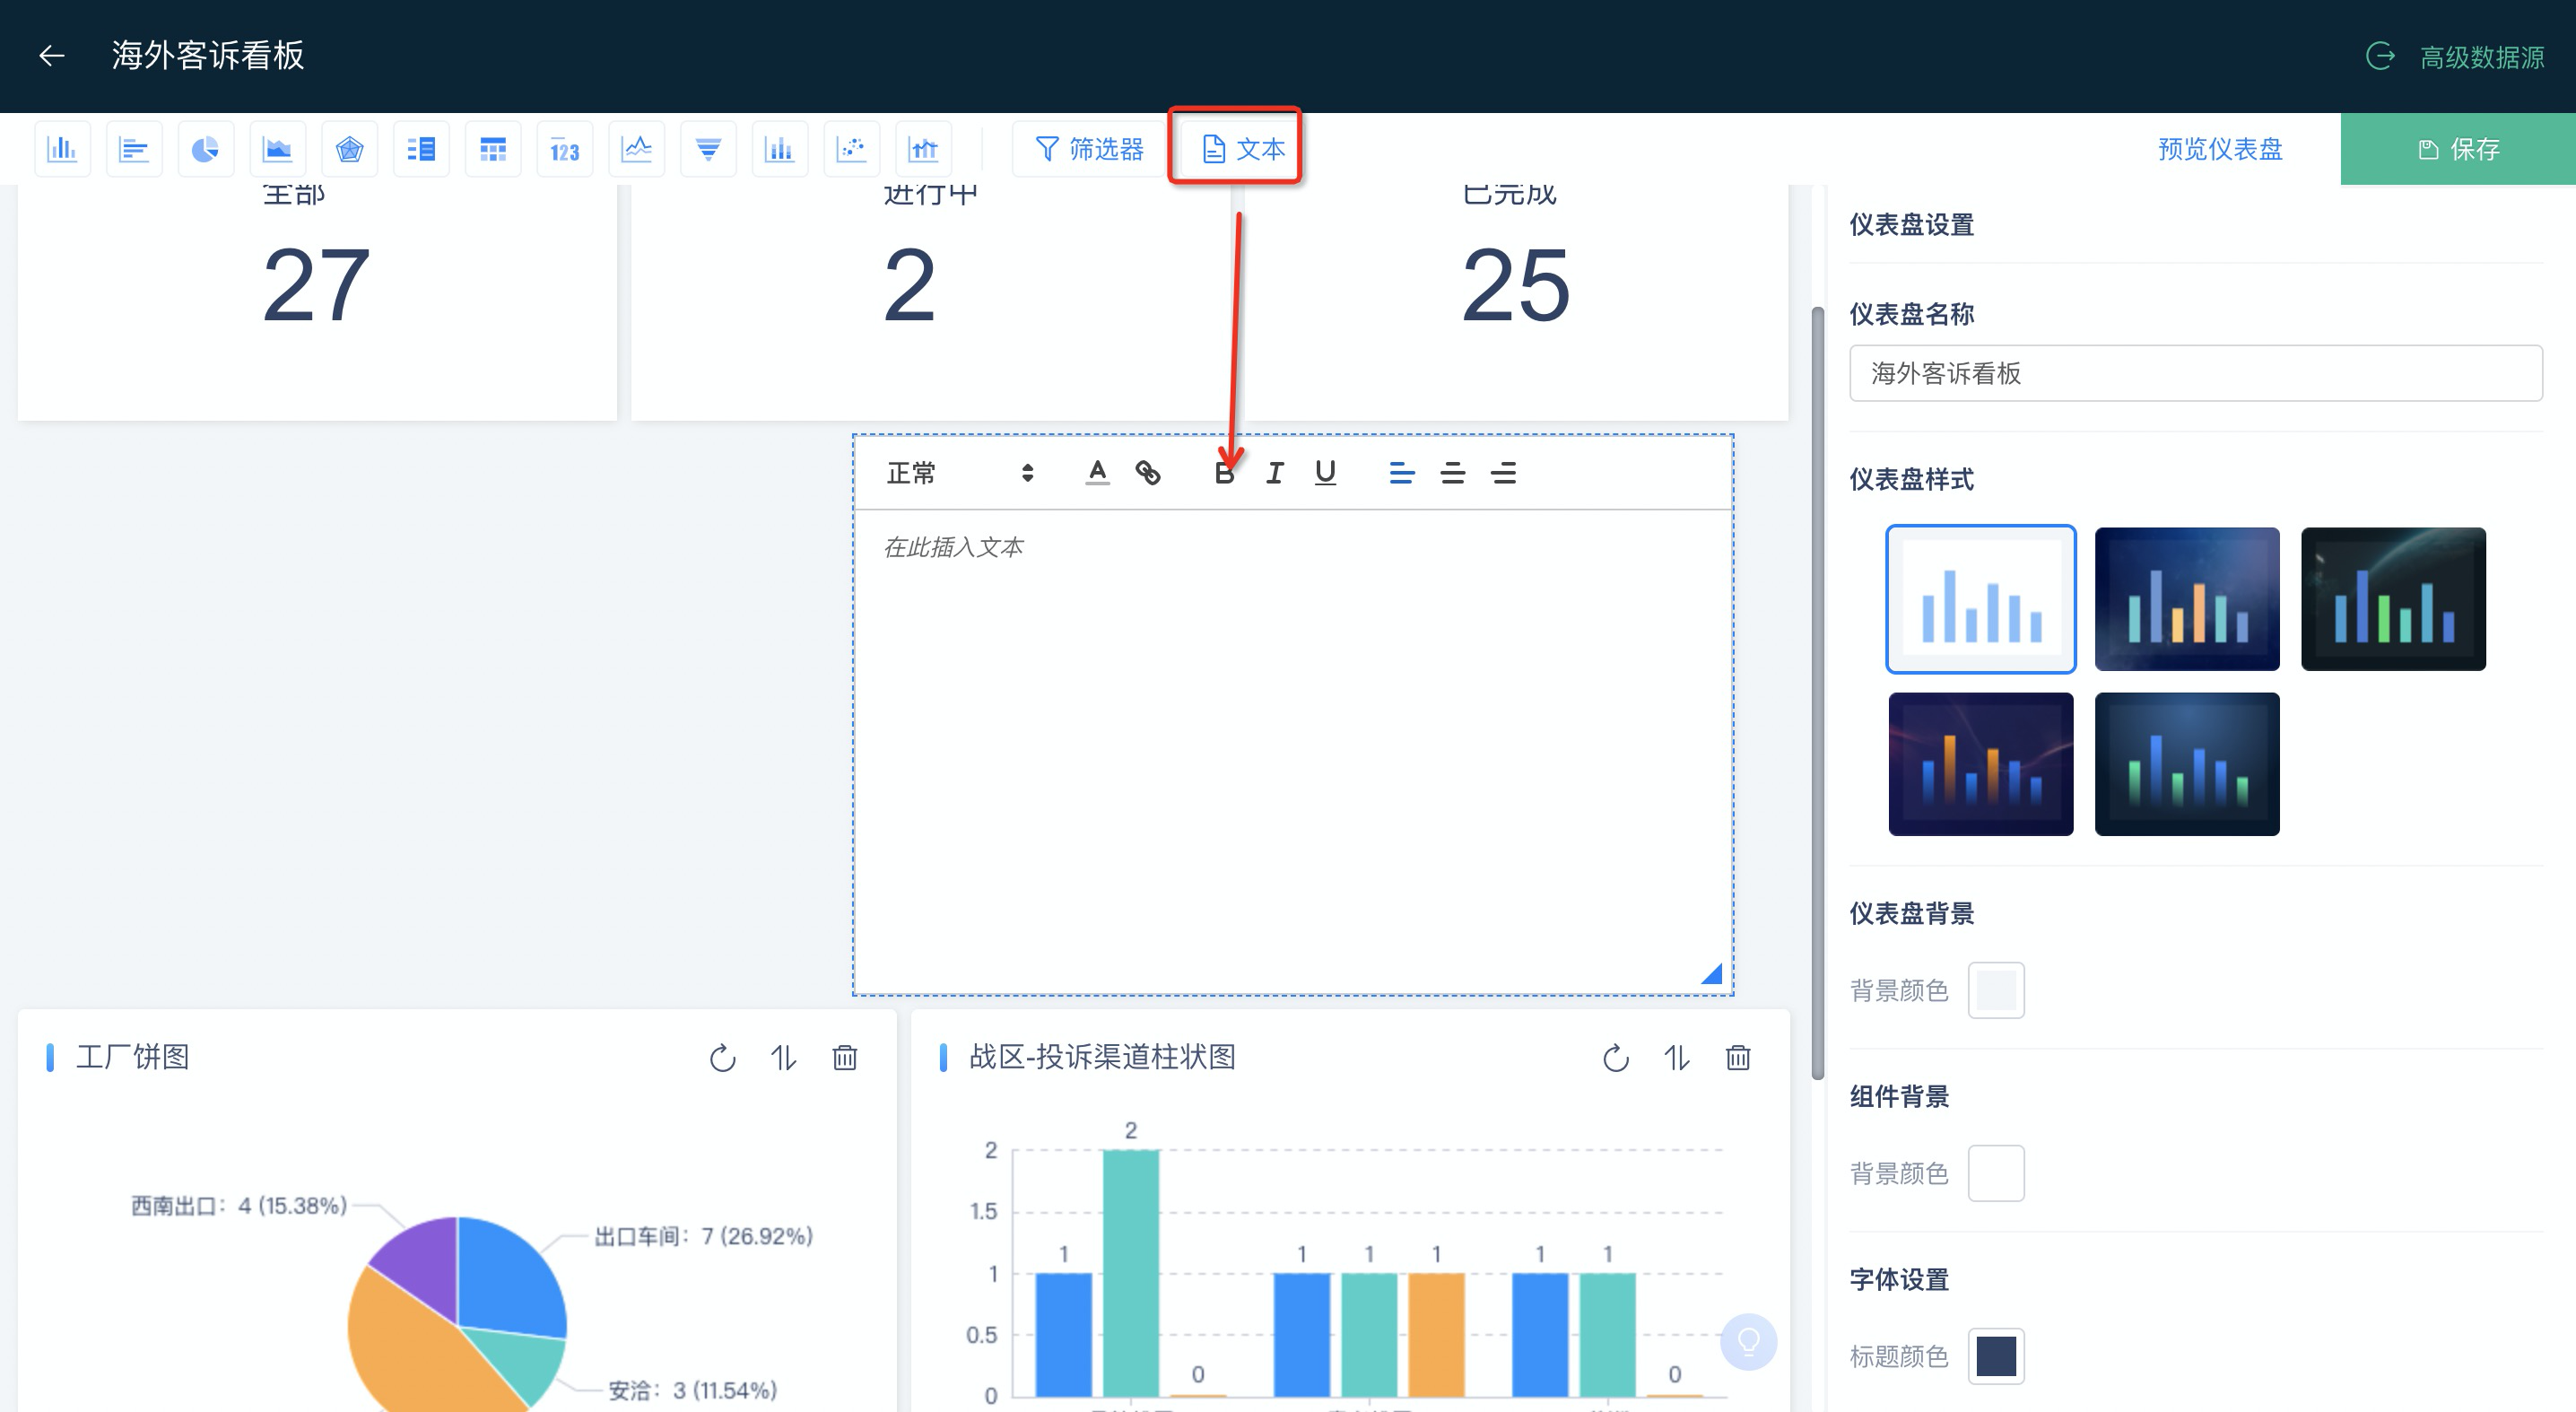This screenshot has width=2576, height=1412.
Task: Click the 文本 text widget button
Action: click(x=1241, y=149)
